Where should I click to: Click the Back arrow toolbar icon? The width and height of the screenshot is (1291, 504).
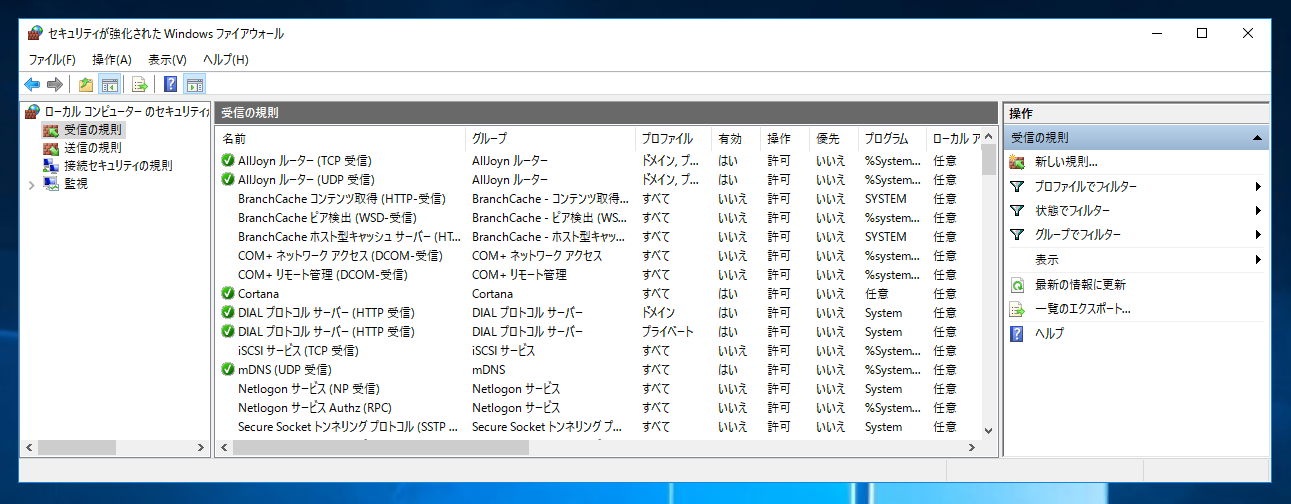pyautogui.click(x=32, y=84)
